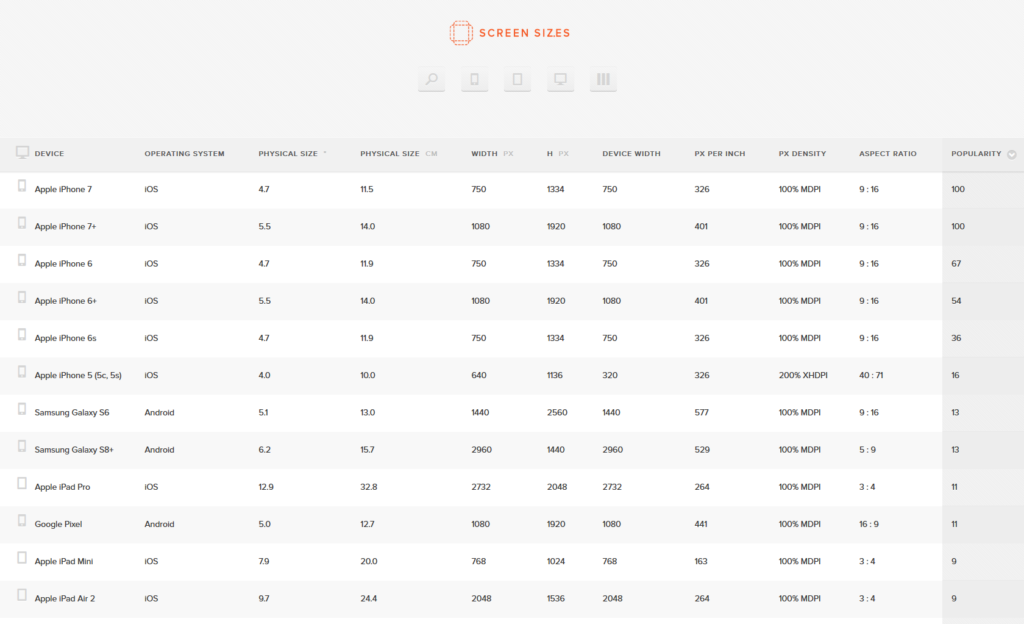Viewport: 1024px width, 624px height.
Task: Click phone icon next to Apple iPhone 7
Action: [x=22, y=187]
